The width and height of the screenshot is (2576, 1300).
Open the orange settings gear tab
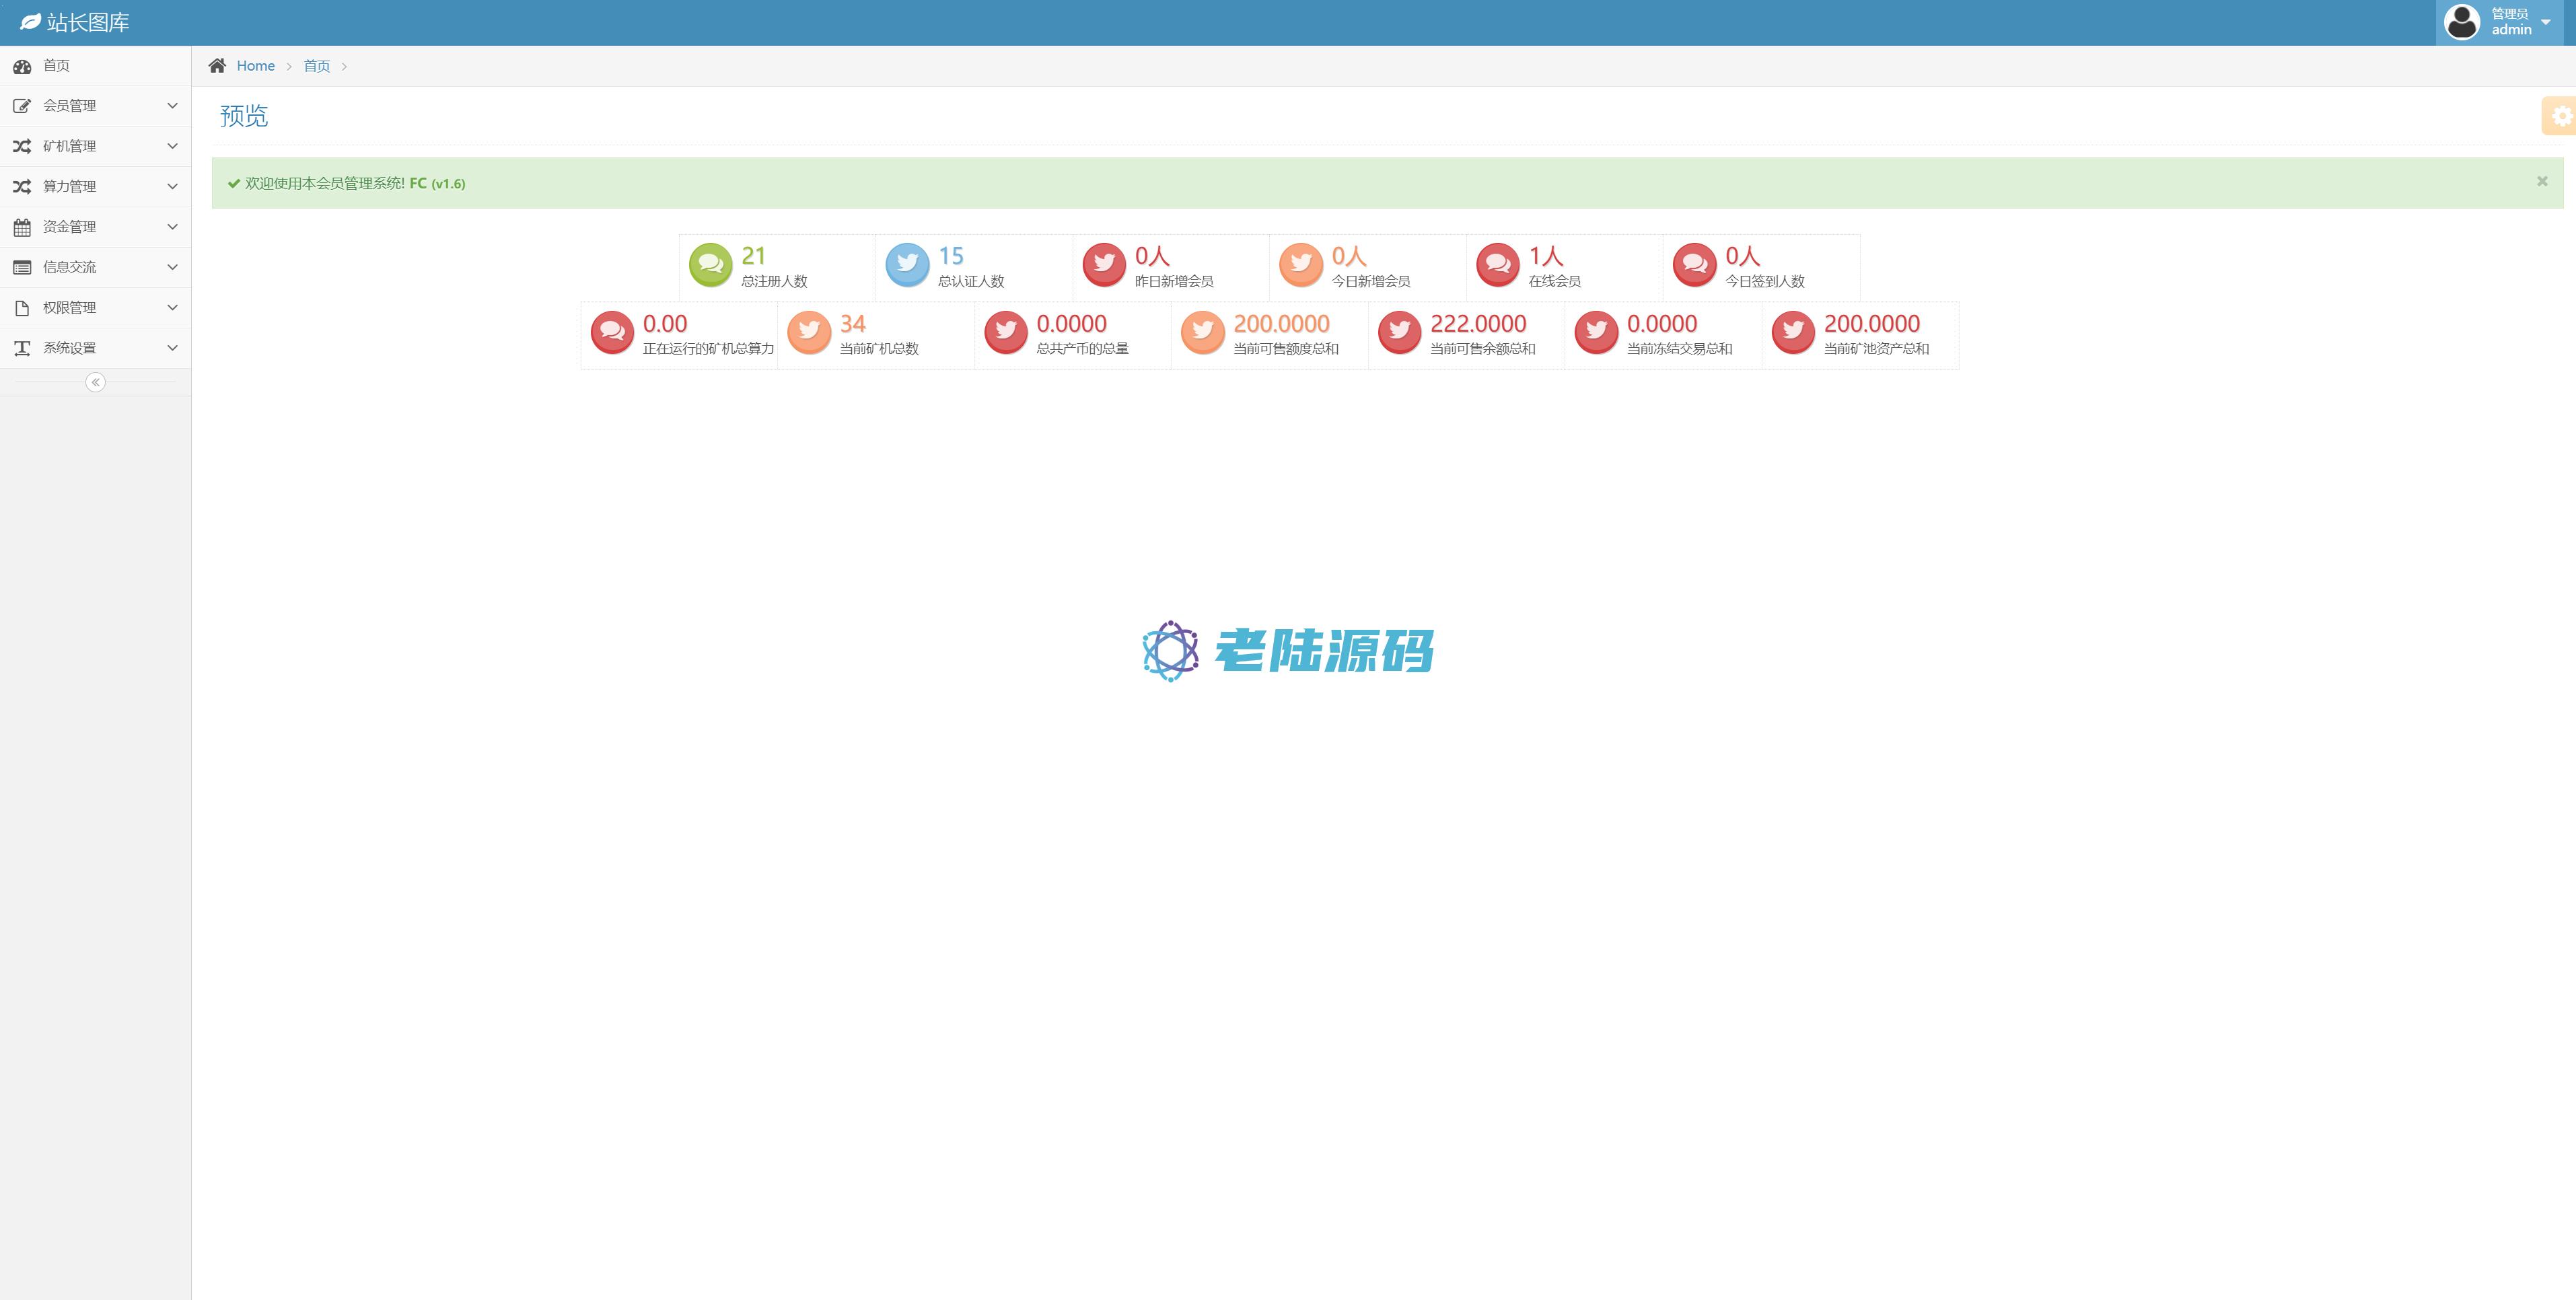[2560, 116]
